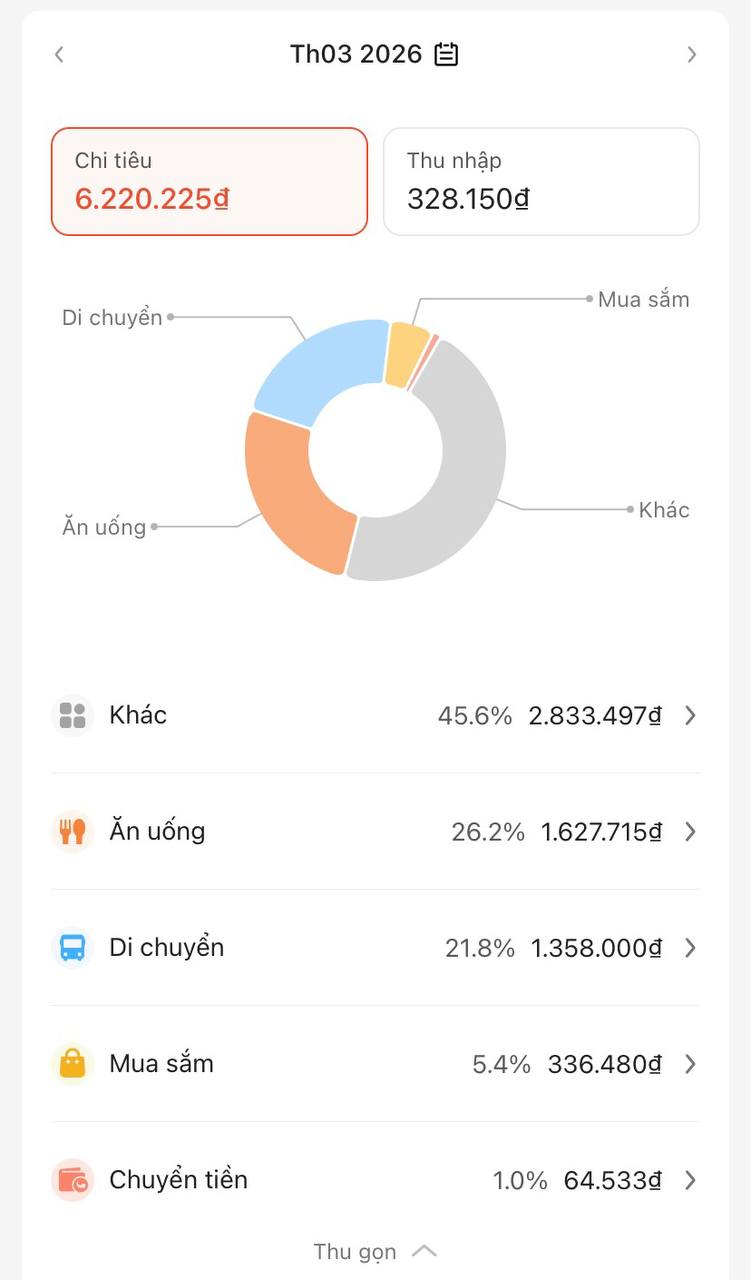Screen dimensions: 751x1280
Task: Expand Khác details with its chevron
Action: pyautogui.click(x=690, y=715)
